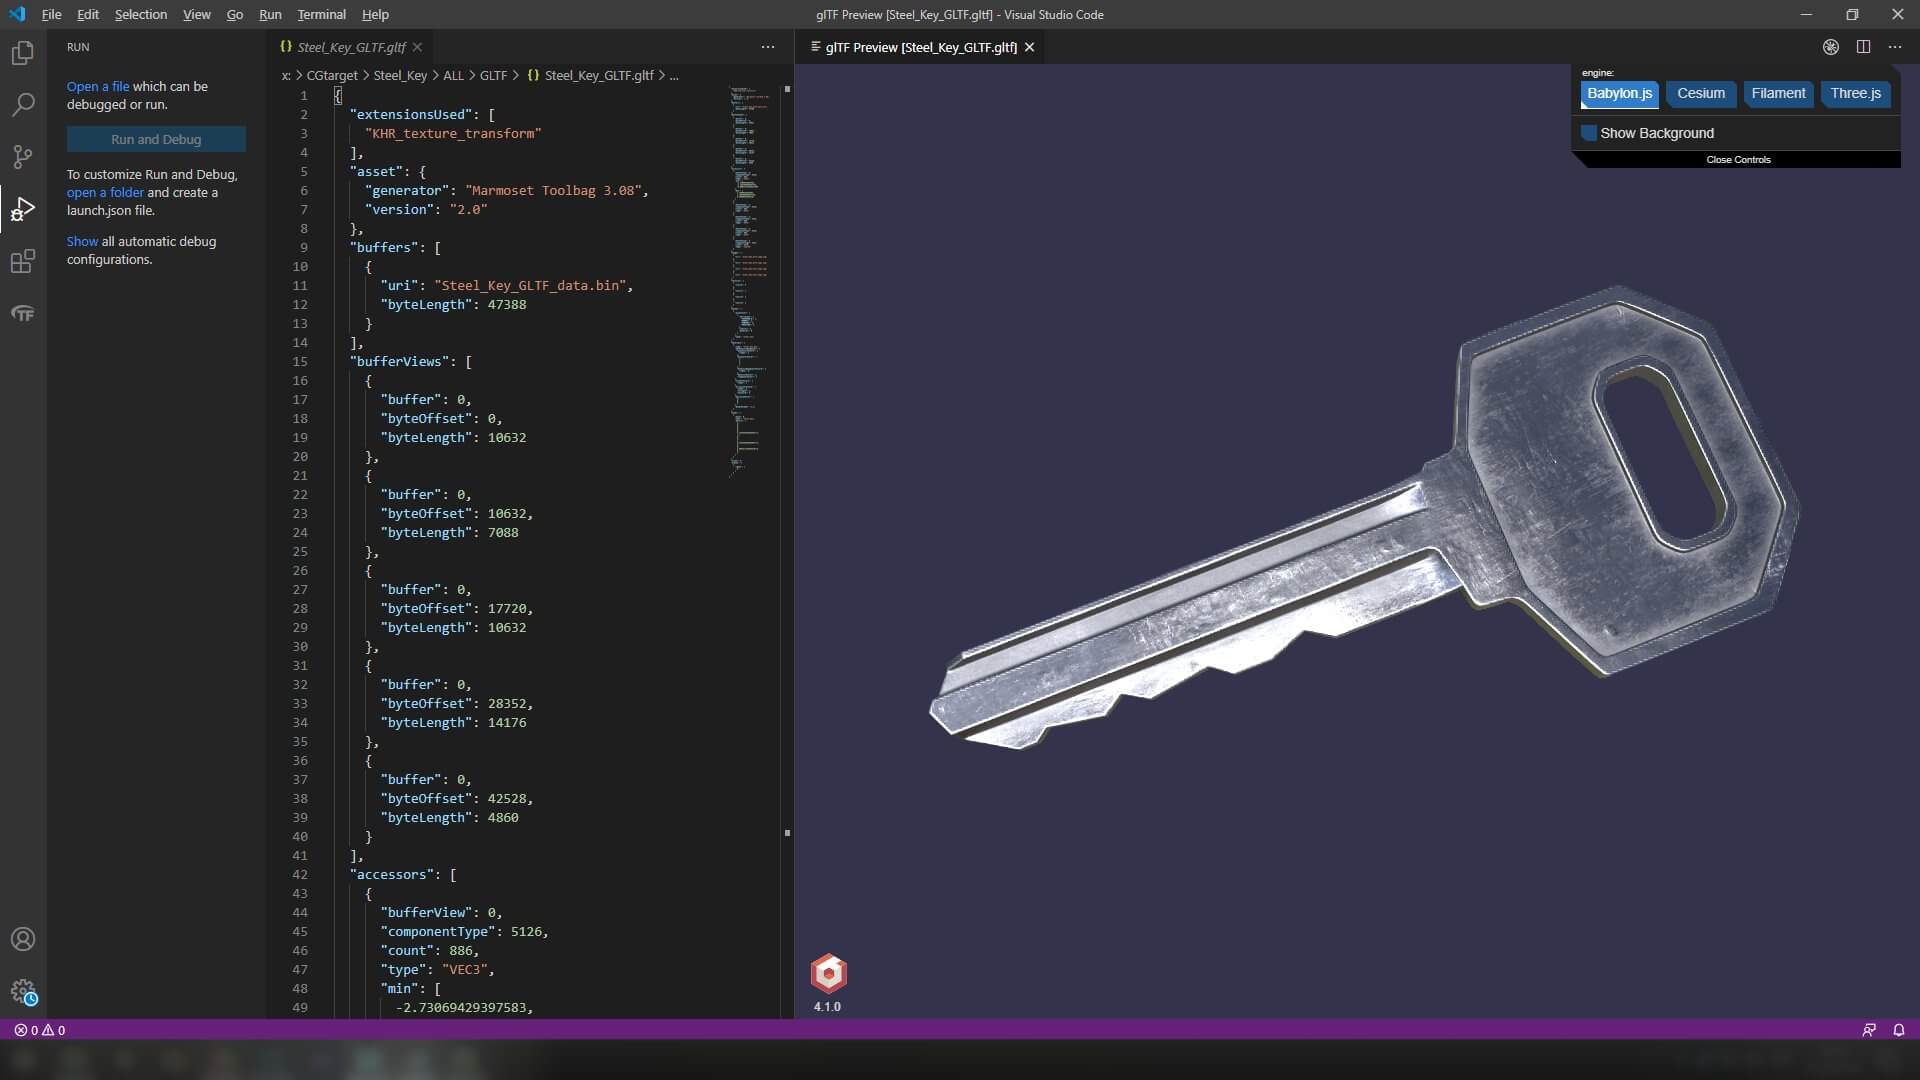Open the Terminal menu
This screenshot has height=1080, width=1920.
(321, 14)
